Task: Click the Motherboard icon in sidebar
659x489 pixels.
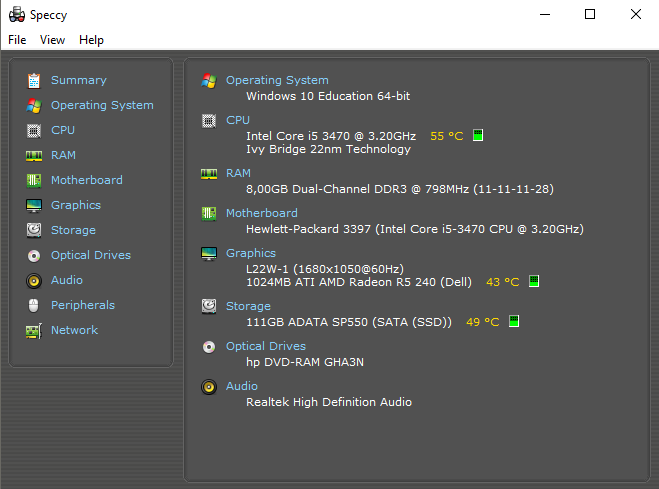Action: [x=34, y=180]
